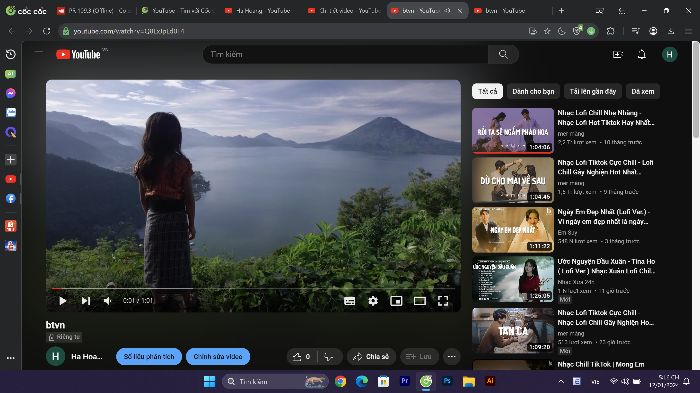Select the 'Tất cả' filter chip
The width and height of the screenshot is (700, 393).
(488, 91)
